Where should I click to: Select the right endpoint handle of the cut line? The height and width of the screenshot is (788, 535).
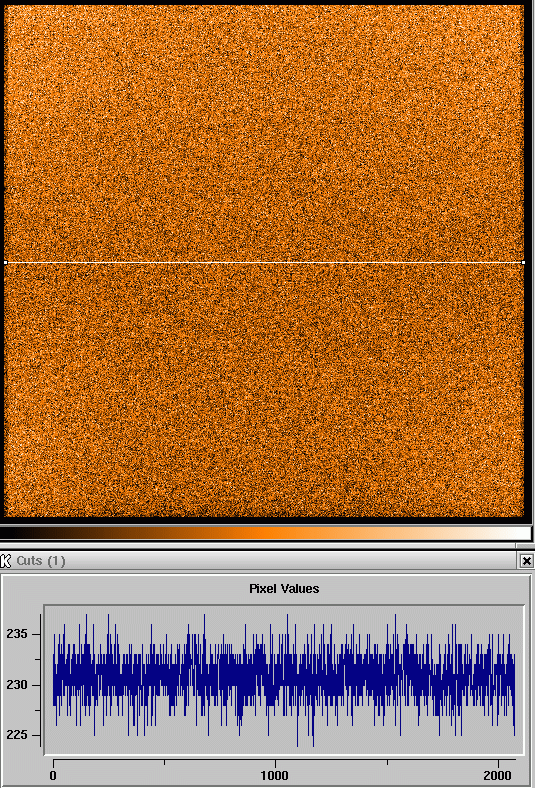click(x=523, y=262)
